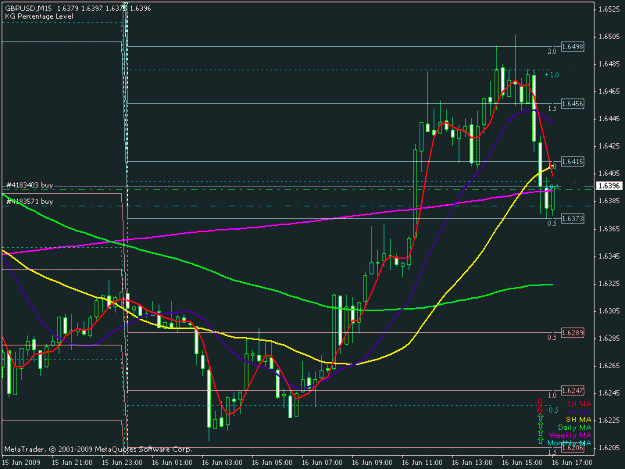Image resolution: width=625 pixels, height=469 pixels.
Task: Click the 1.6305 price axis value
Action: pyautogui.click(x=609, y=311)
